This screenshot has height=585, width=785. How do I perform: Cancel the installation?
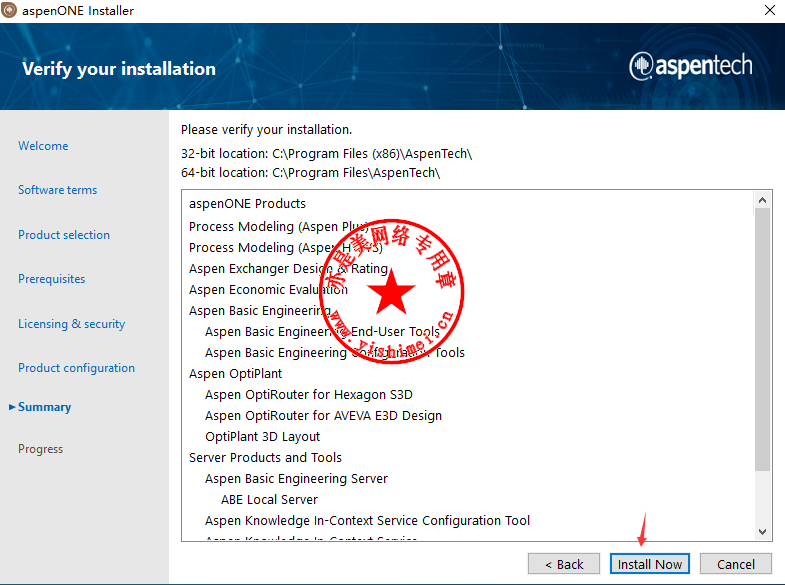tap(735, 564)
